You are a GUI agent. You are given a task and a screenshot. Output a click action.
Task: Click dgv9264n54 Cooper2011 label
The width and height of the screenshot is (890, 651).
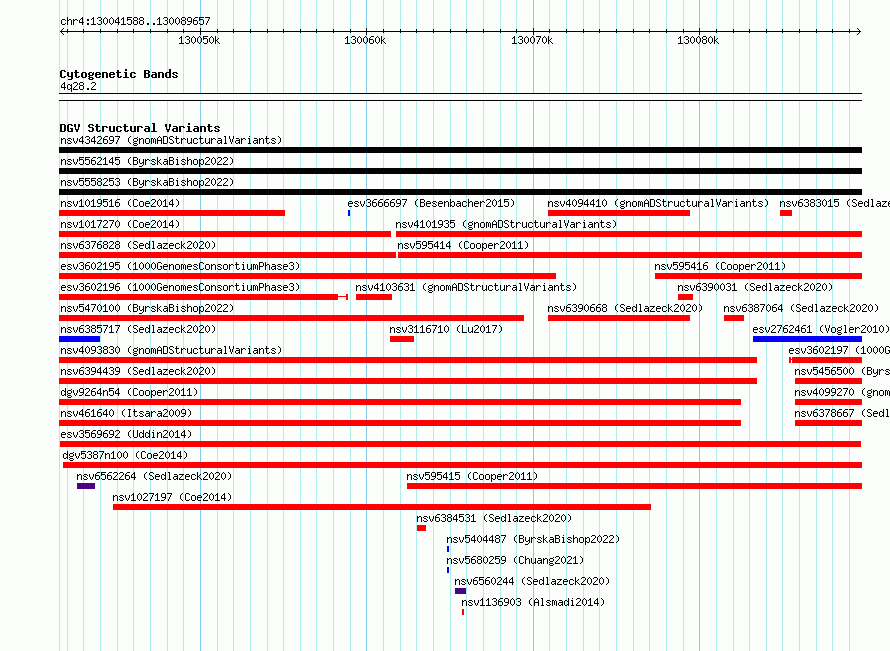click(129, 392)
